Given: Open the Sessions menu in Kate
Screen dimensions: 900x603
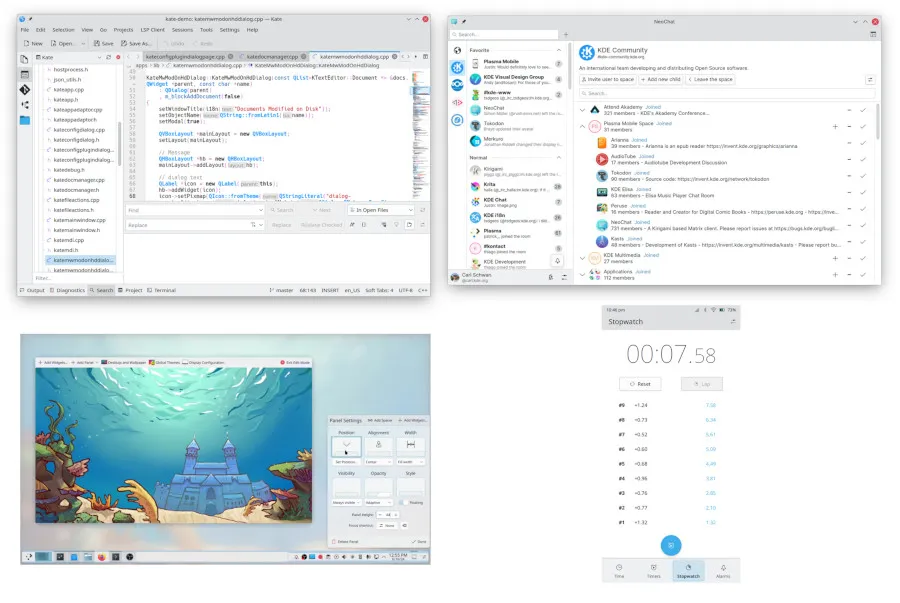Looking at the screenshot, I should 183,30.
